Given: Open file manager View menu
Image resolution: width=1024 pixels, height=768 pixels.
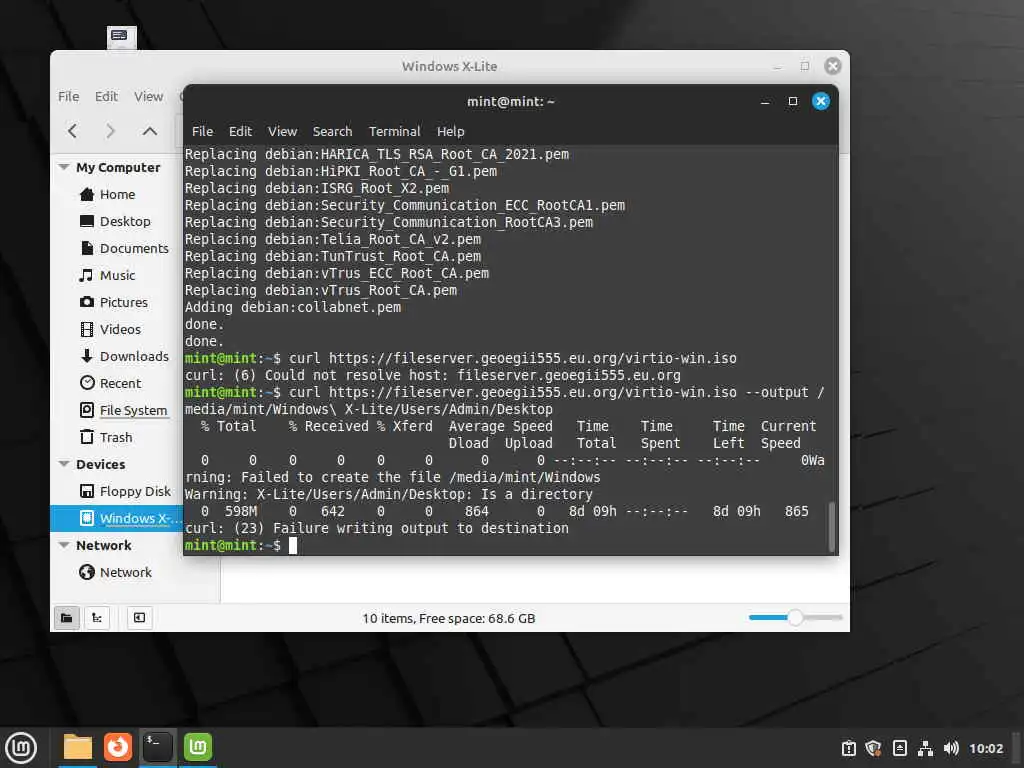Looking at the screenshot, I should click(x=148, y=97).
